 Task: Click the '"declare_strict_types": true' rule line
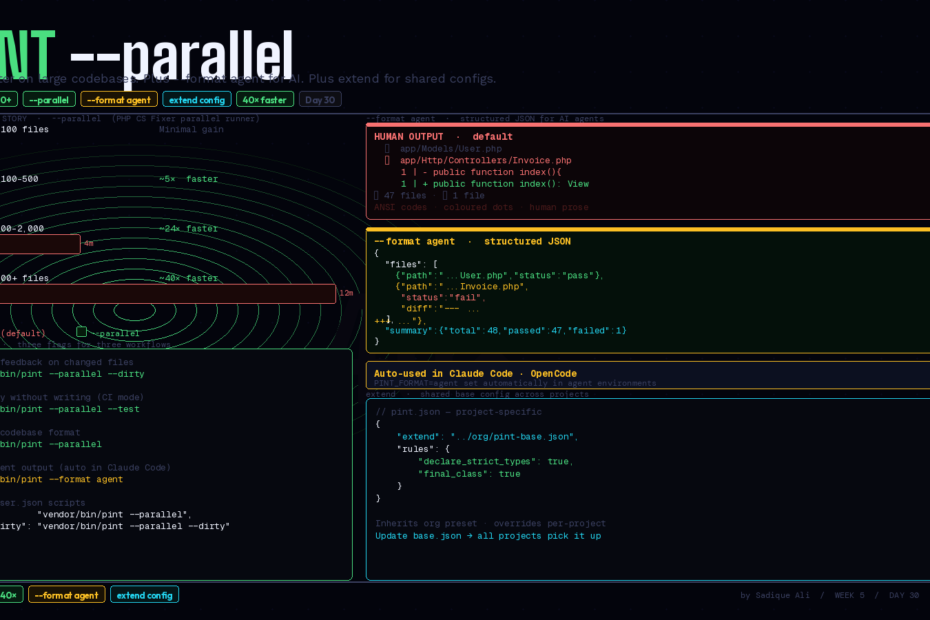[494, 461]
